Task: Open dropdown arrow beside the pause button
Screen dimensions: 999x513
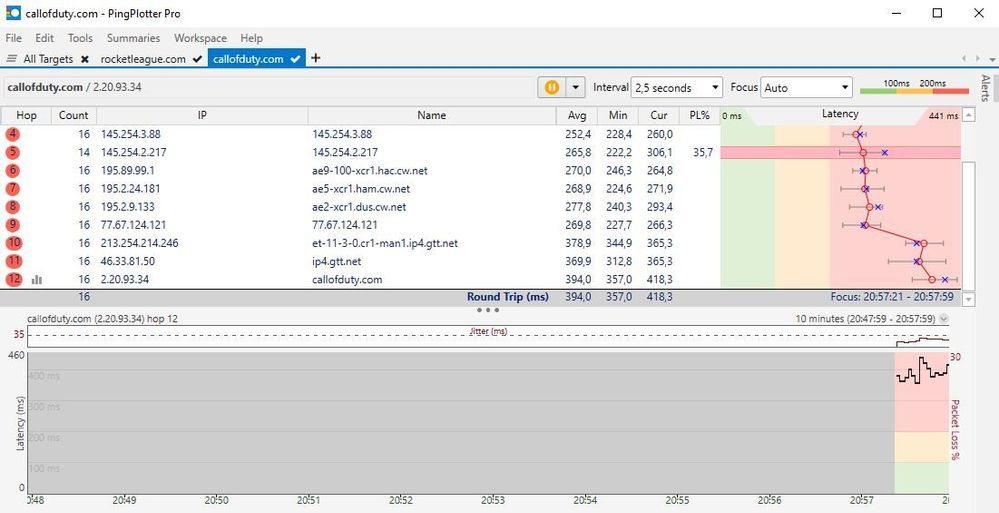Action: tap(576, 87)
